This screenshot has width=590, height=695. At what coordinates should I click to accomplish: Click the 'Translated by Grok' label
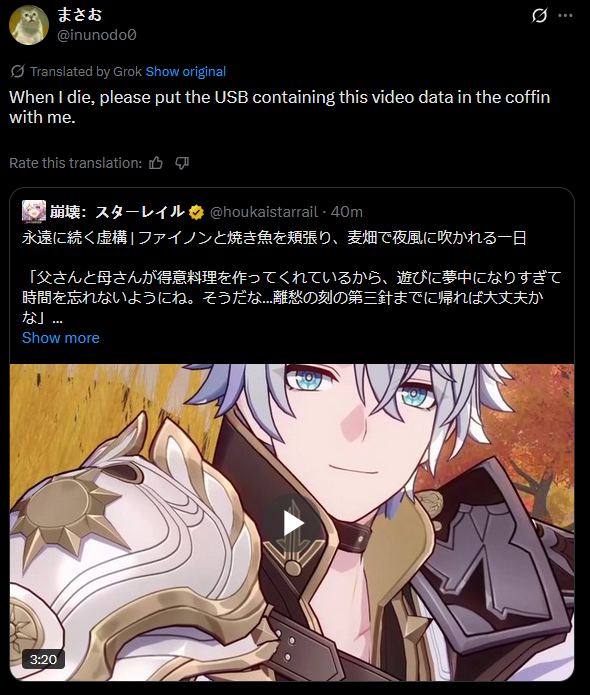coord(86,71)
